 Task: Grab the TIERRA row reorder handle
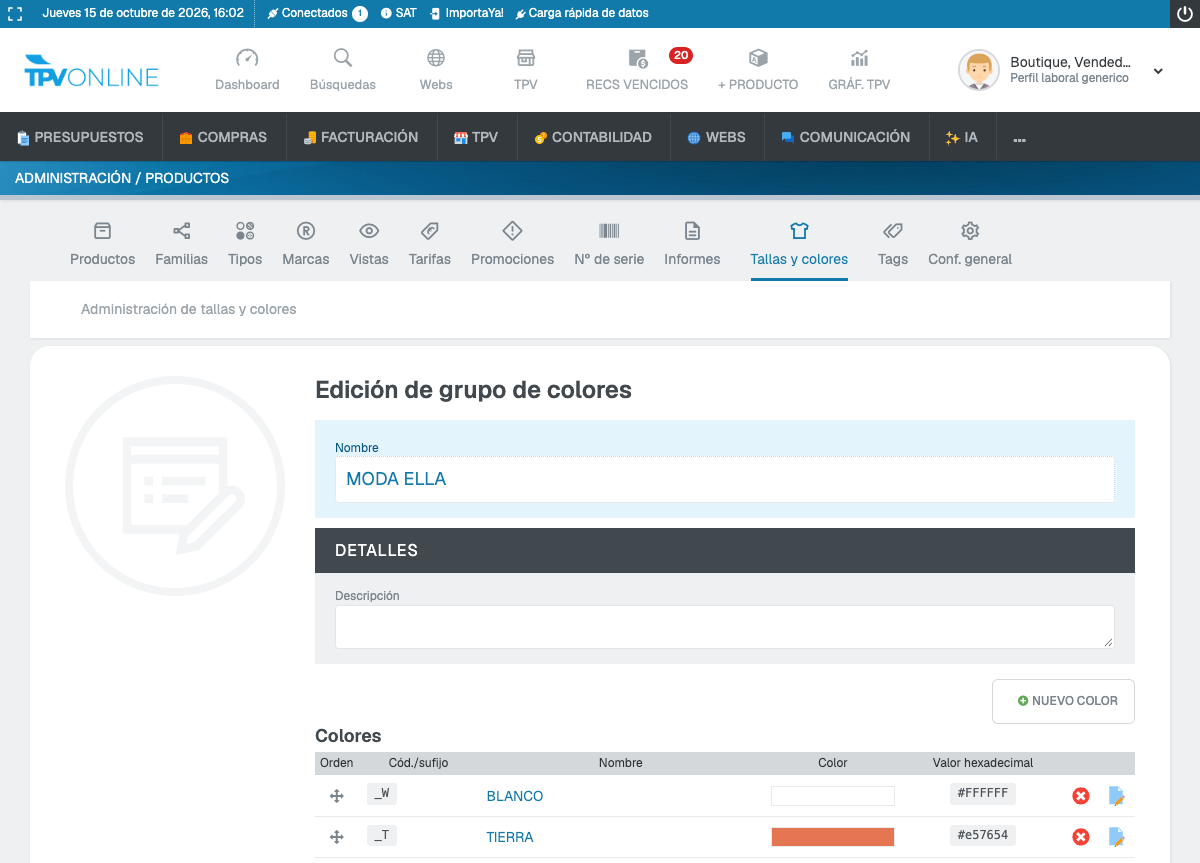(x=337, y=837)
